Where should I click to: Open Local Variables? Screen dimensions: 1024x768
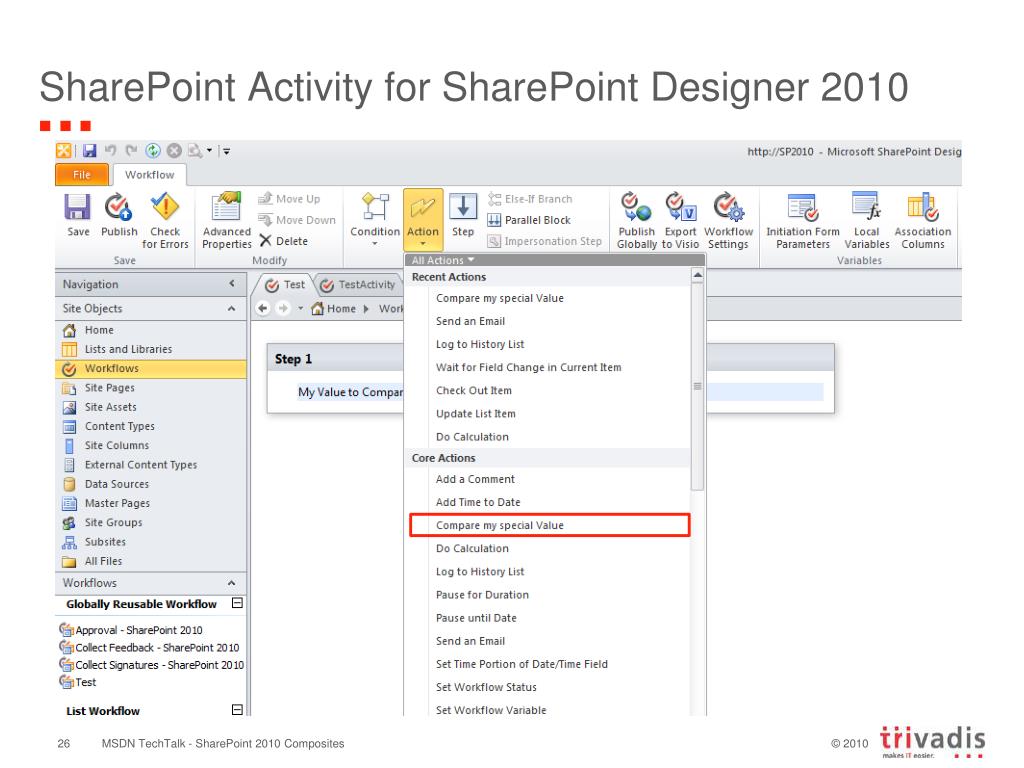tap(867, 221)
